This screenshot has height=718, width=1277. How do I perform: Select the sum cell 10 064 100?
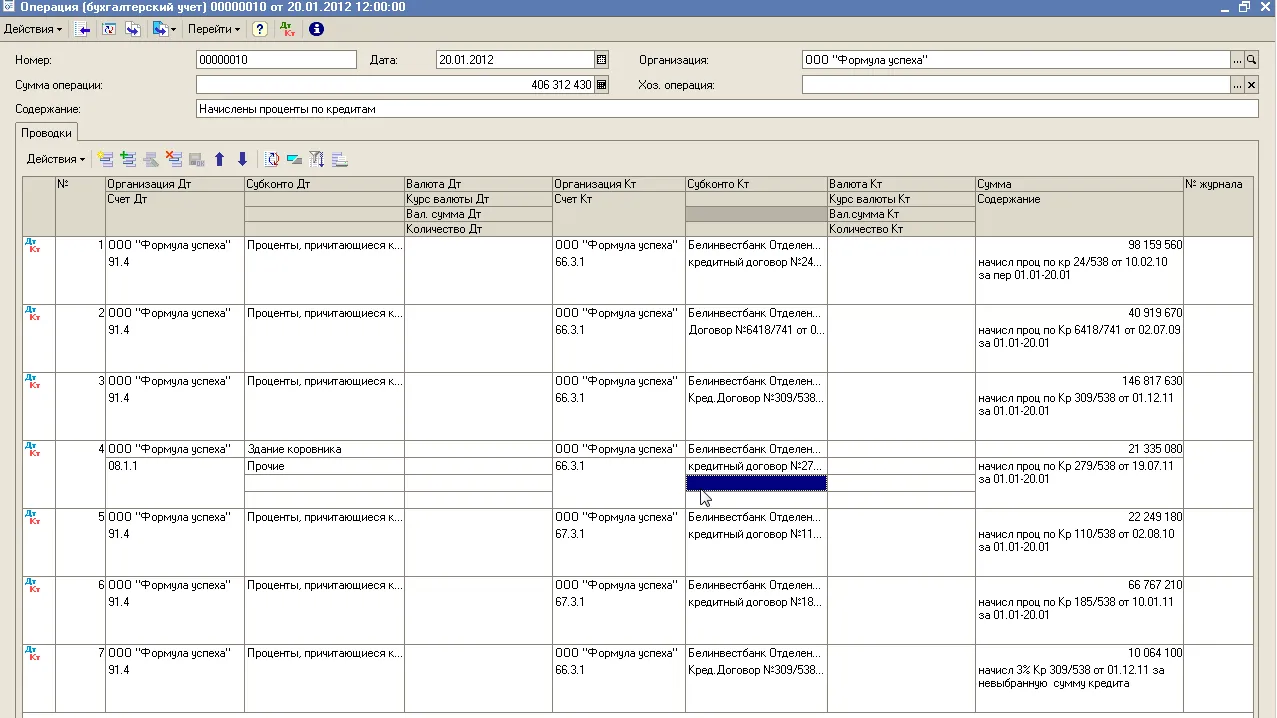[1080, 653]
